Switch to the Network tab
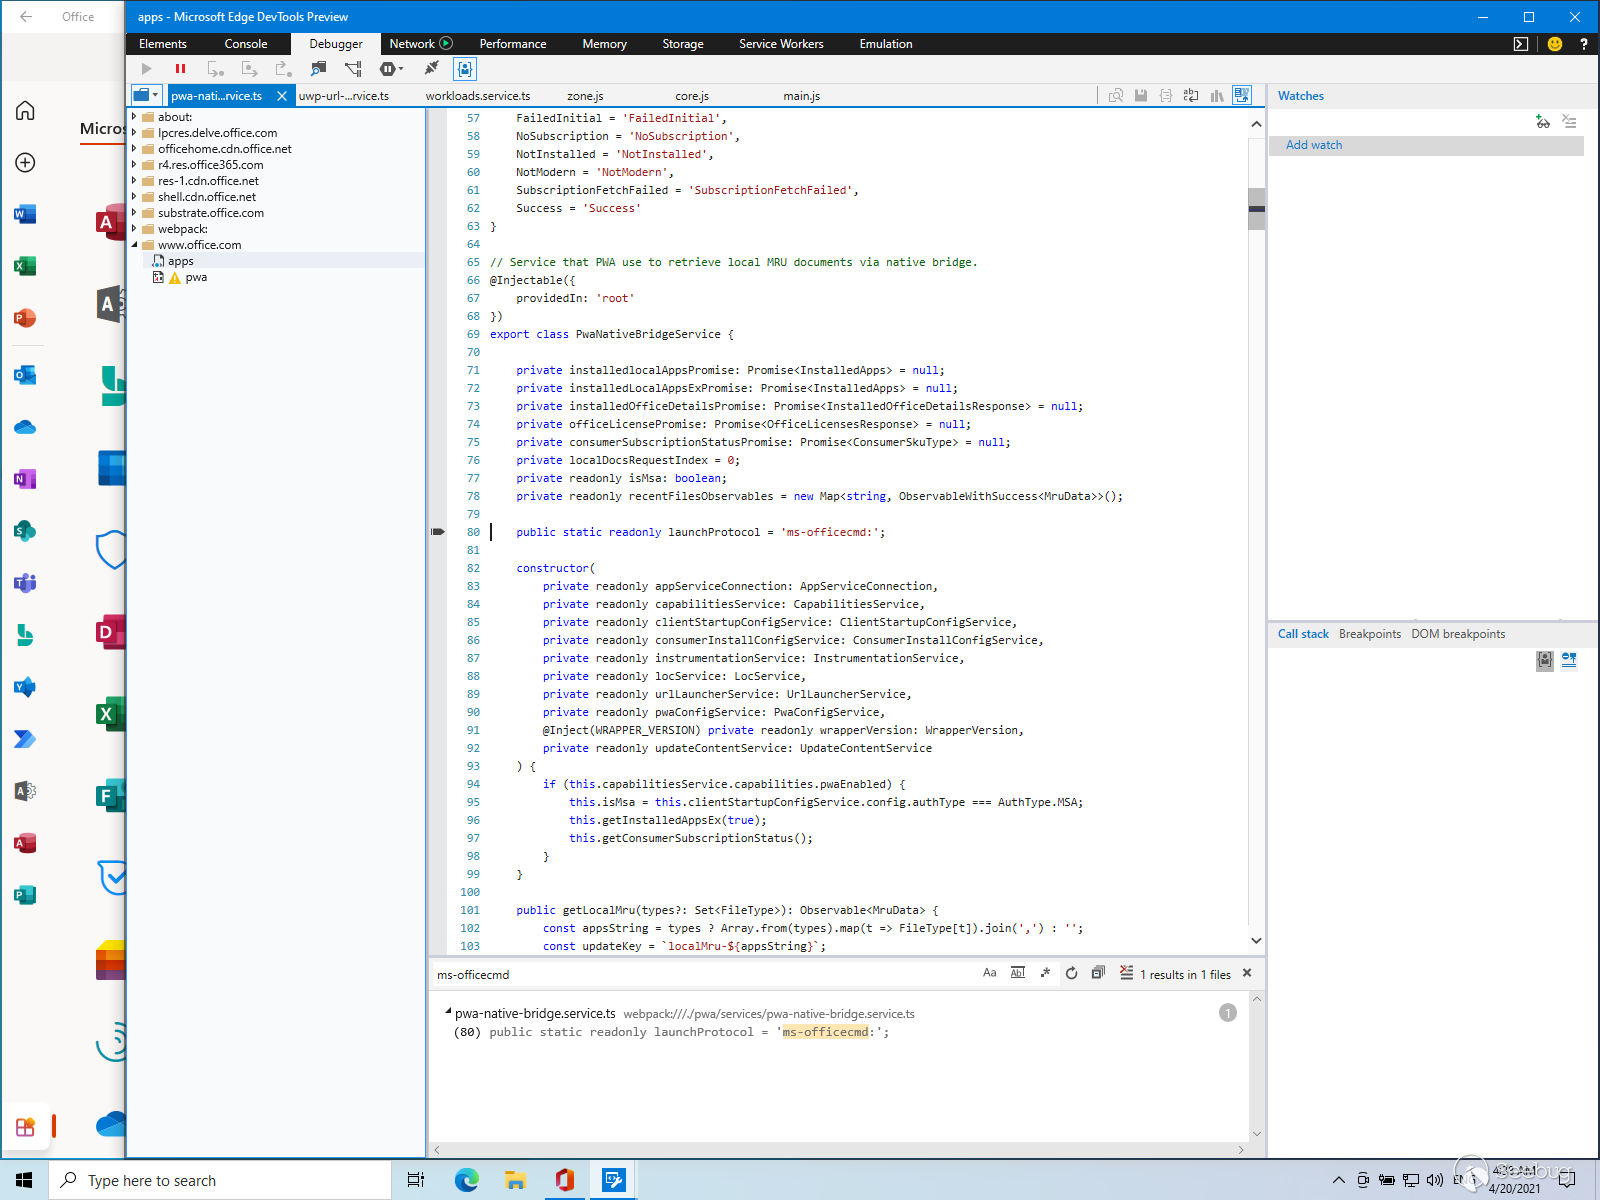 (x=411, y=44)
